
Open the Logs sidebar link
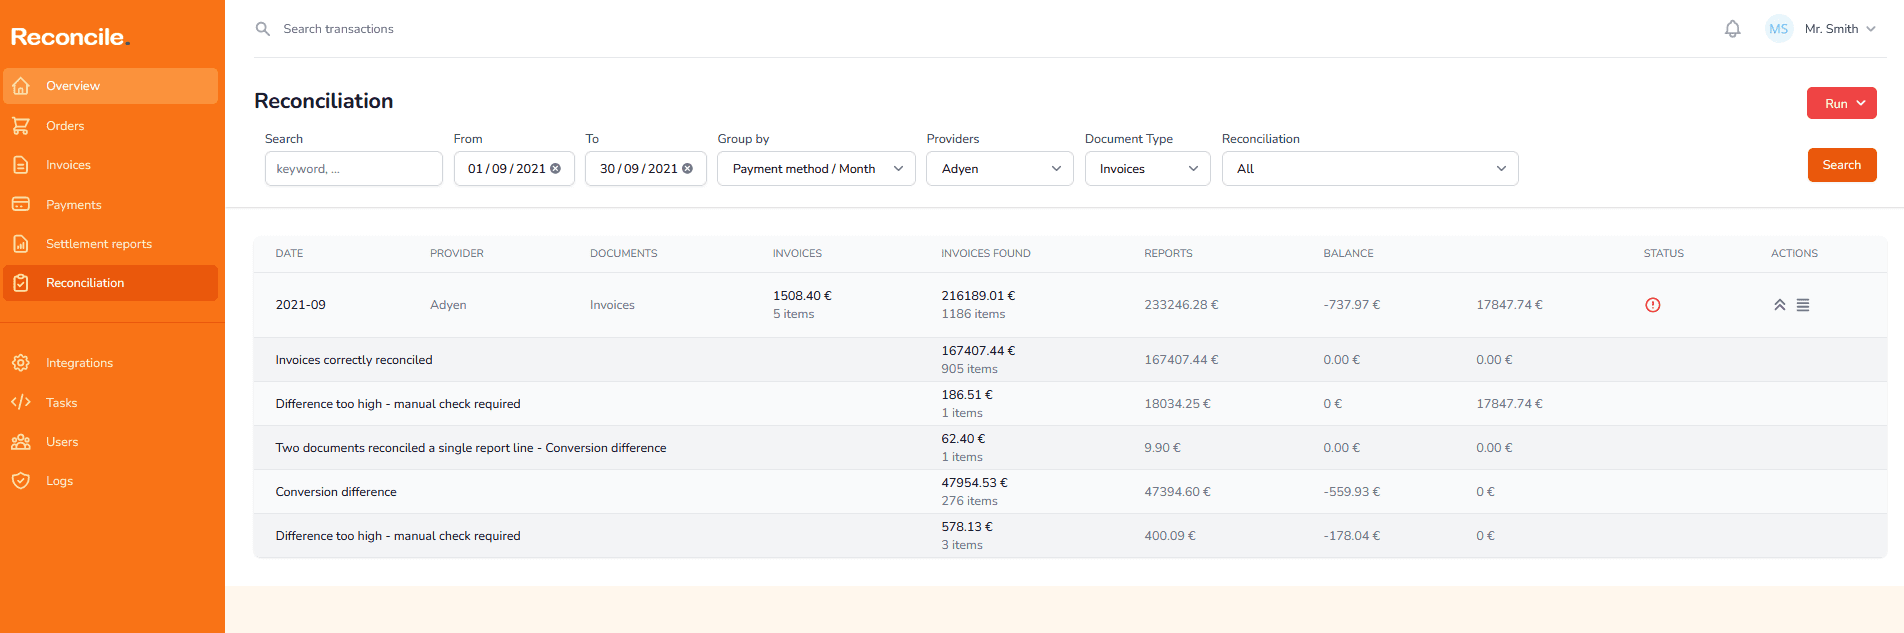[x=111, y=481]
